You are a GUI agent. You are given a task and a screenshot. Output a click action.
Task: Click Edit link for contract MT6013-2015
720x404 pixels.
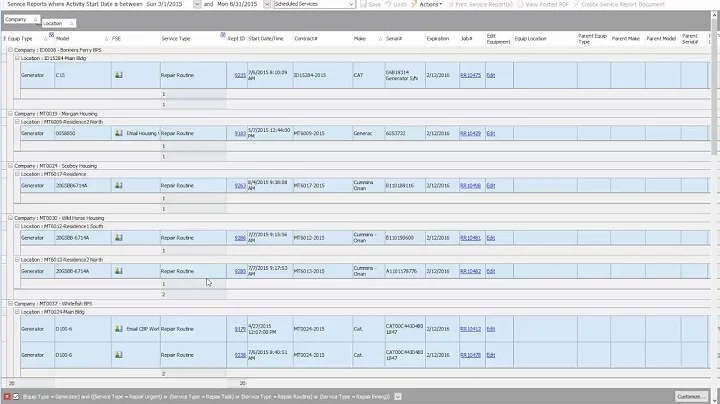tap(491, 271)
